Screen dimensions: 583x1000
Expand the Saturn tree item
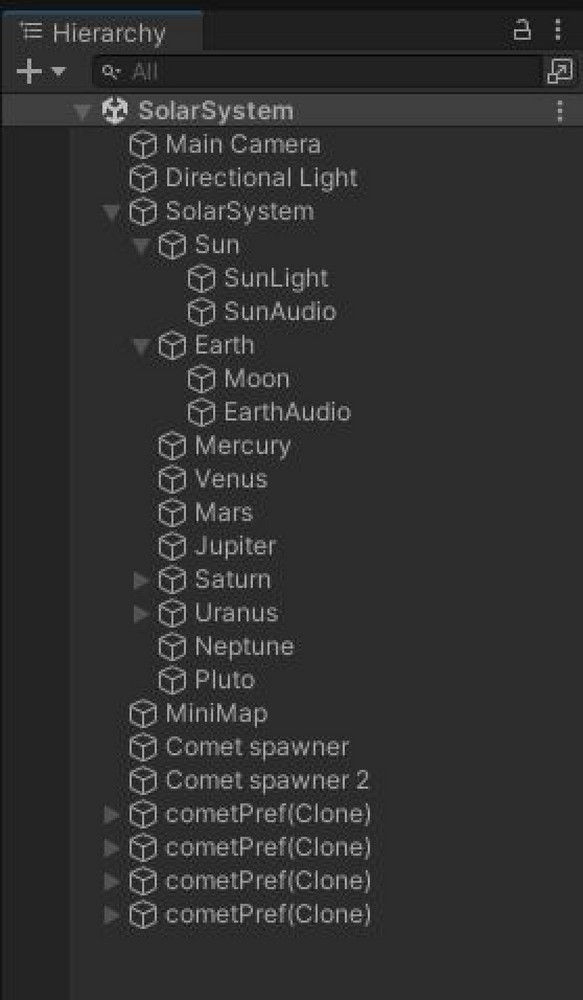[x=139, y=580]
